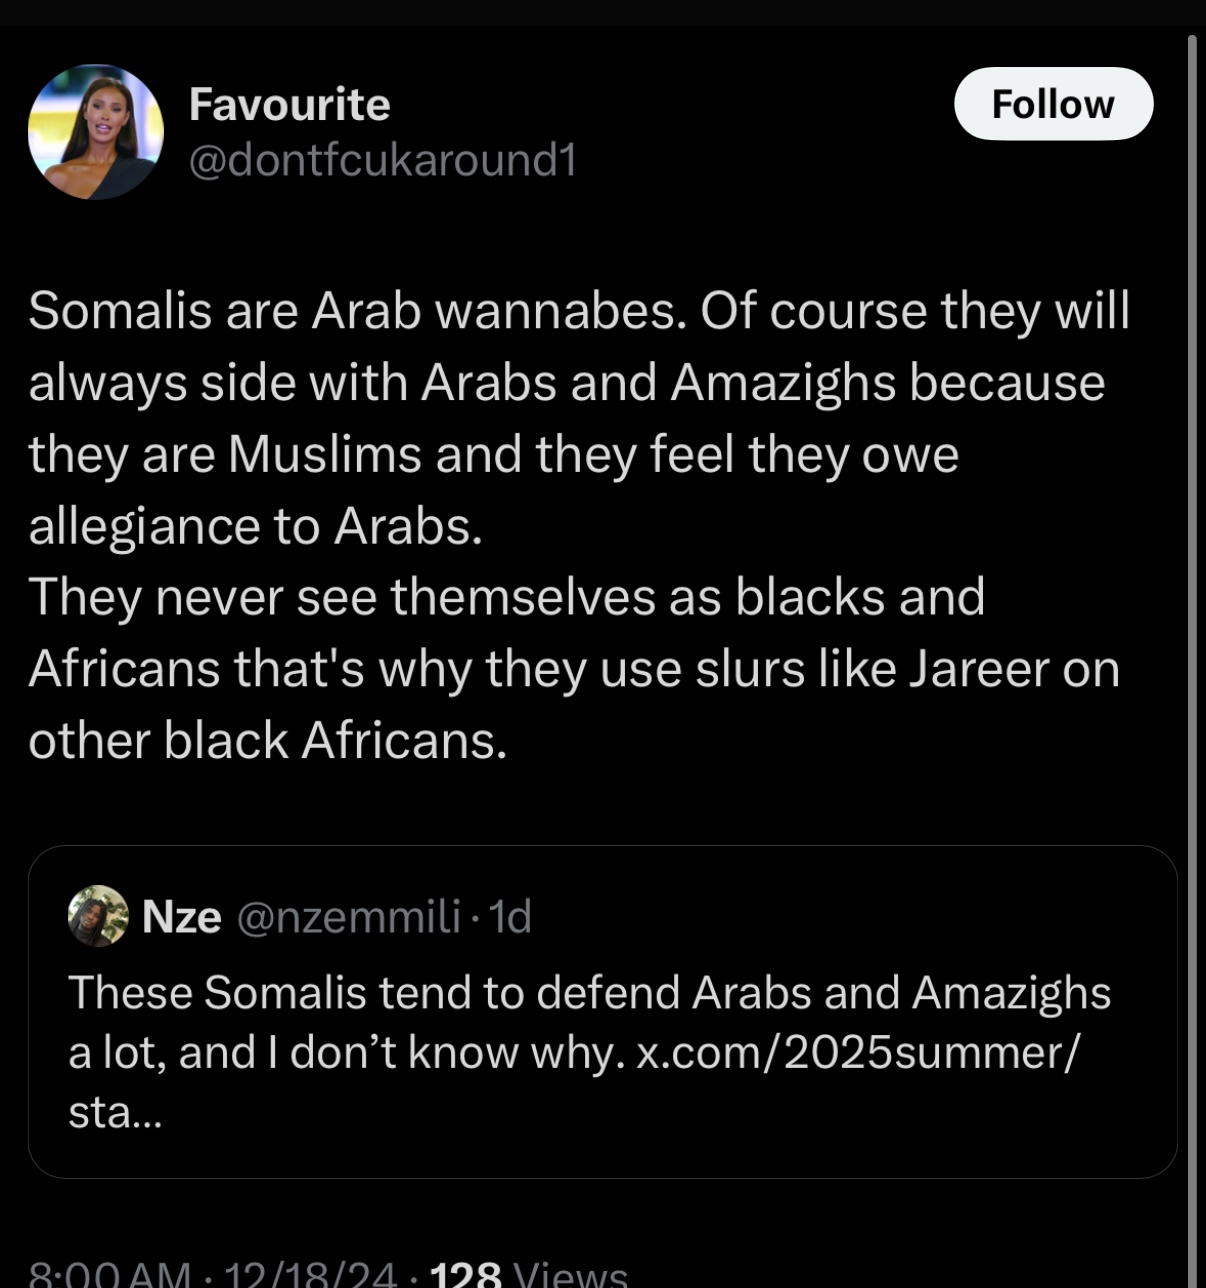The height and width of the screenshot is (1288, 1206).
Task: Click "other black Africans" closing line
Action: point(268,741)
